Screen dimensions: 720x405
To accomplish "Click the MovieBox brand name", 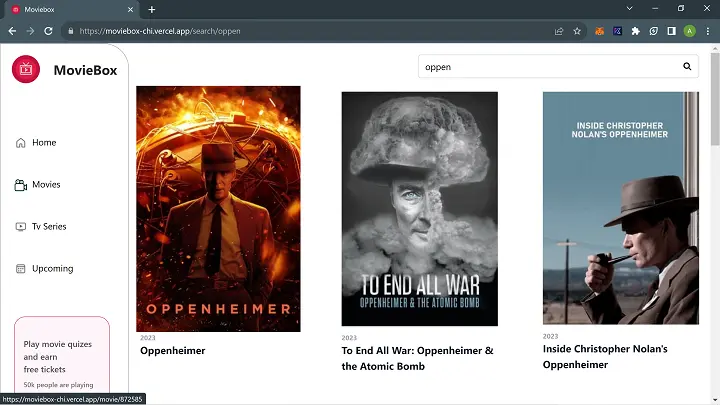I will (x=85, y=70).
